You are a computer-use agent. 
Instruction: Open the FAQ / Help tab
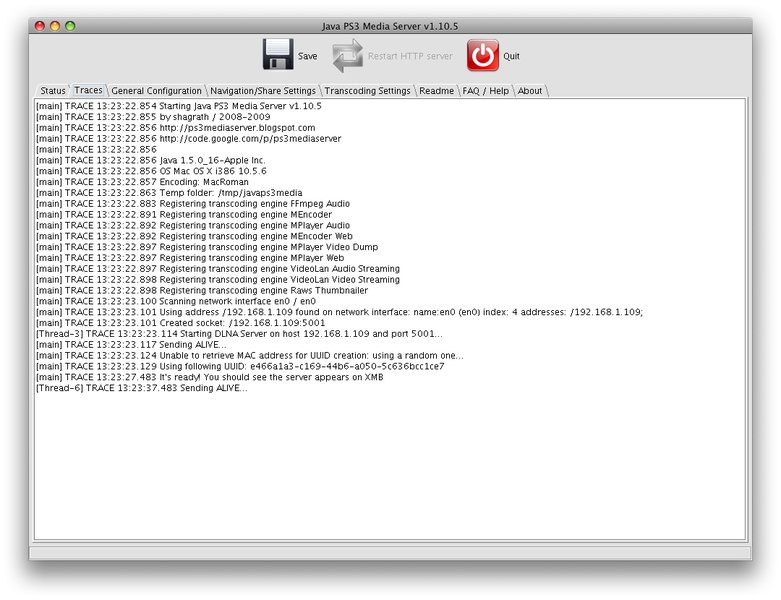tap(486, 91)
